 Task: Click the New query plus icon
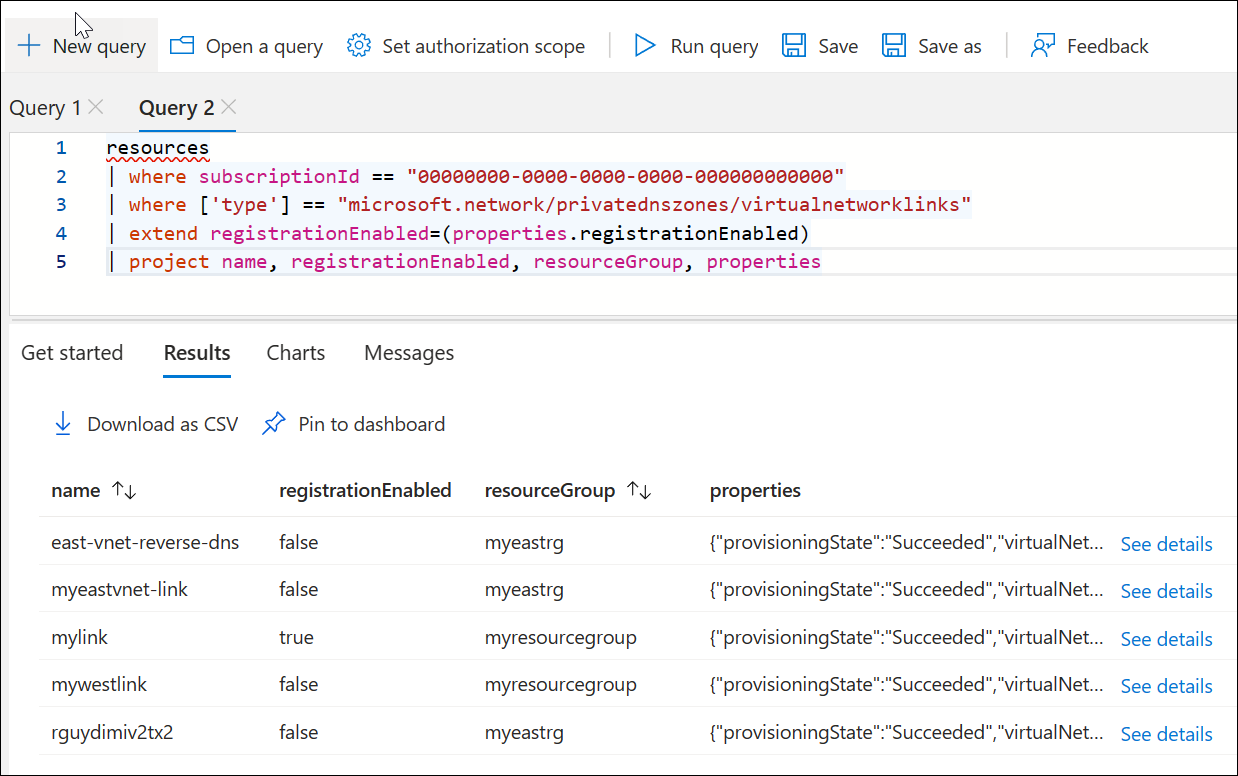coord(29,46)
